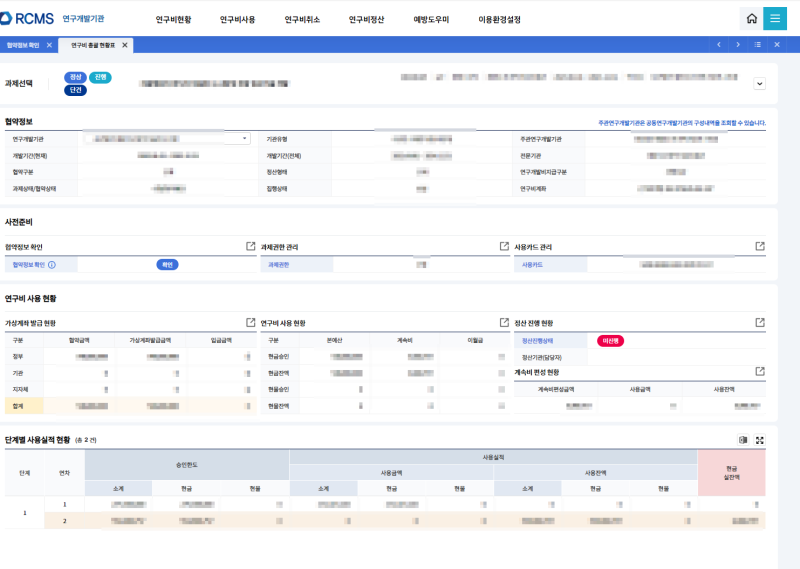The width and height of the screenshot is (800, 569).
Task: Close the 연구비 종합 현황표 tab
Action: (125, 45)
